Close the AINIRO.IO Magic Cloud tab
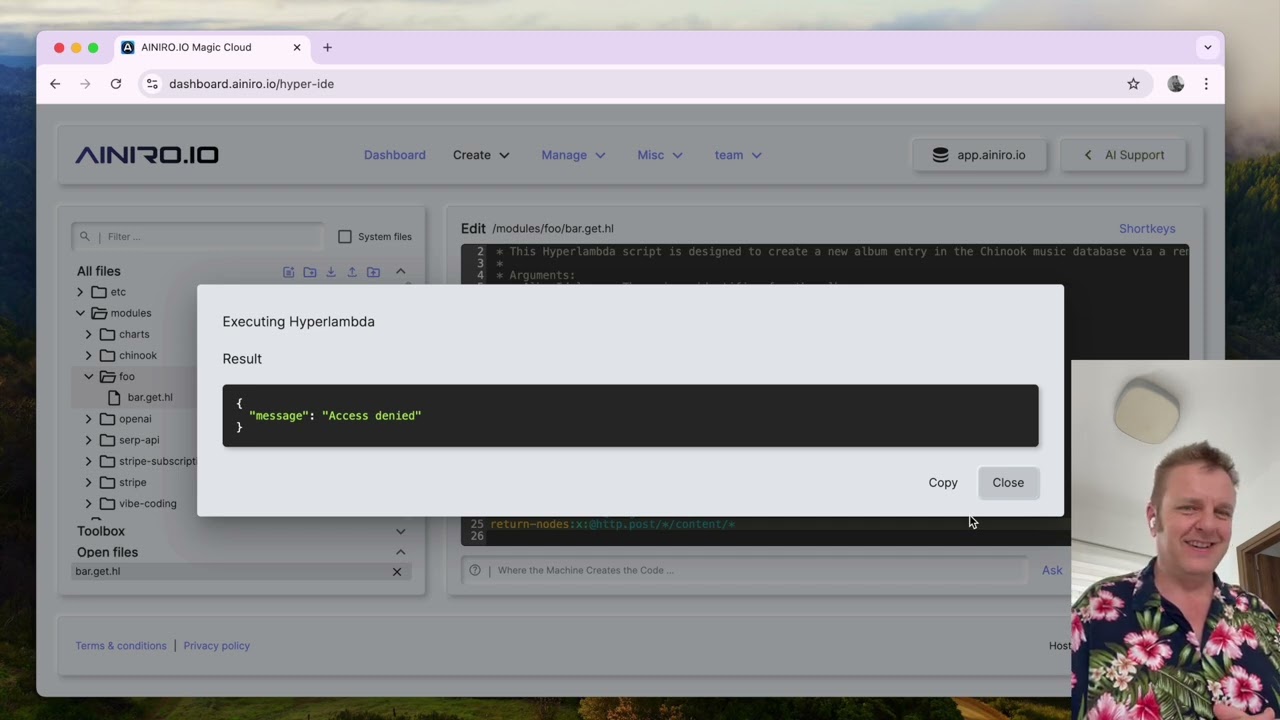The height and width of the screenshot is (720, 1280). (x=297, y=47)
